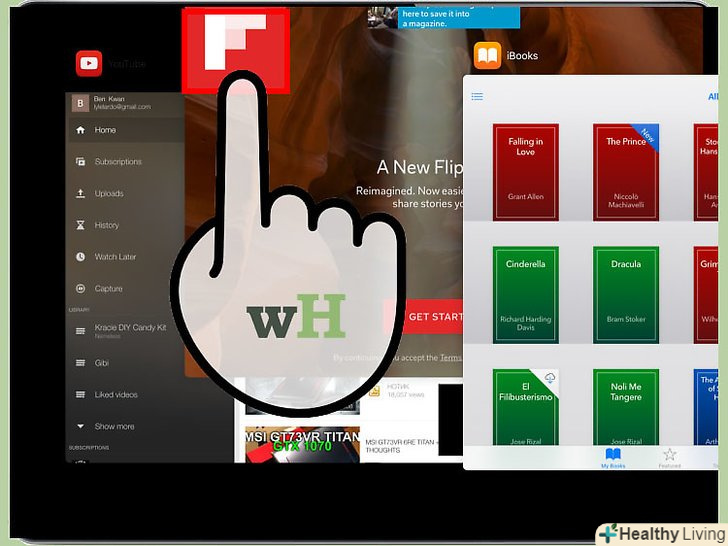This screenshot has width=728, height=546.
Task: Tap the cloud download icon on El Filibusterismo
Action: point(550,377)
